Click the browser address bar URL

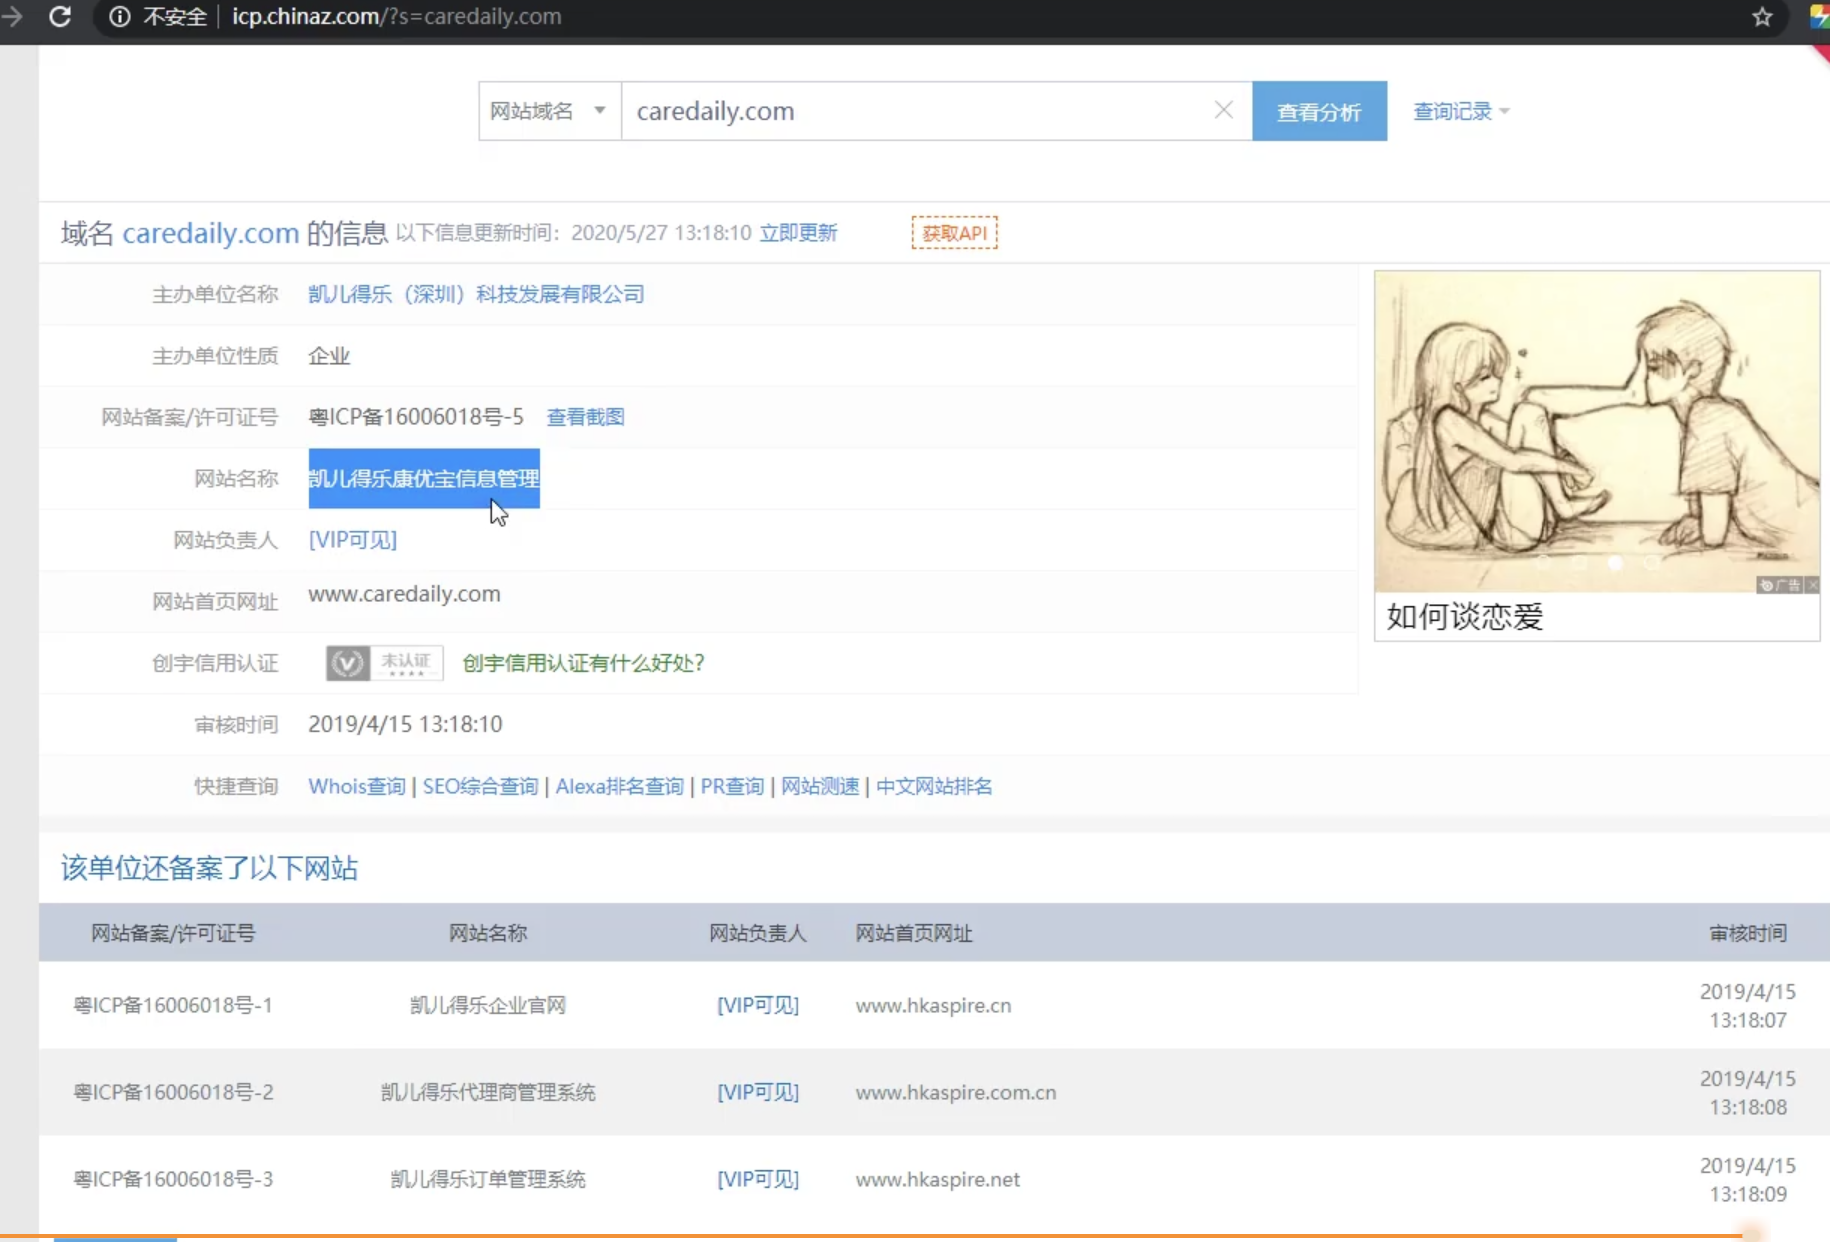pos(397,17)
